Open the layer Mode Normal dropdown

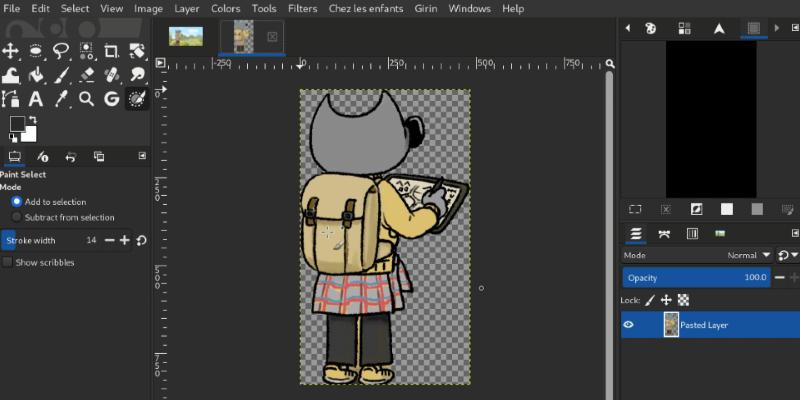[696, 255]
